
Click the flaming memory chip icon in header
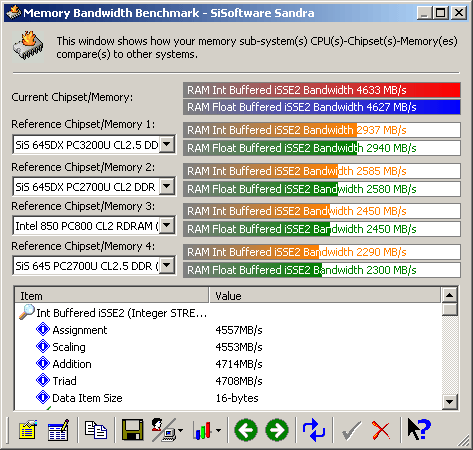[x=28, y=46]
